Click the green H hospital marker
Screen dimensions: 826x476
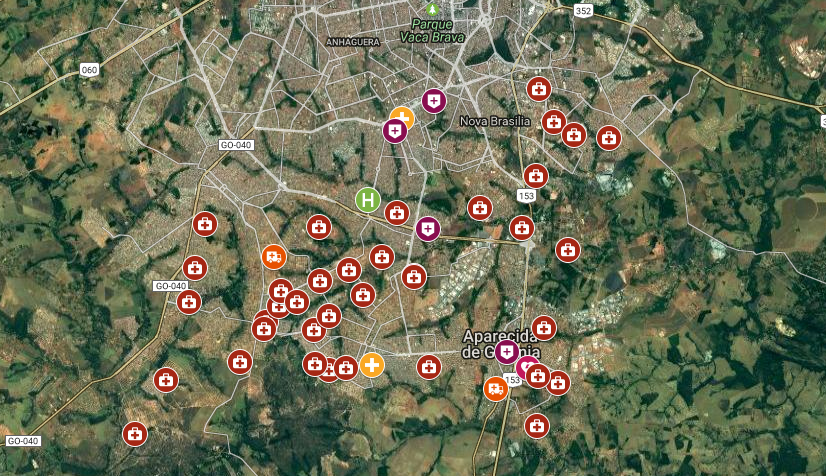[x=368, y=200]
